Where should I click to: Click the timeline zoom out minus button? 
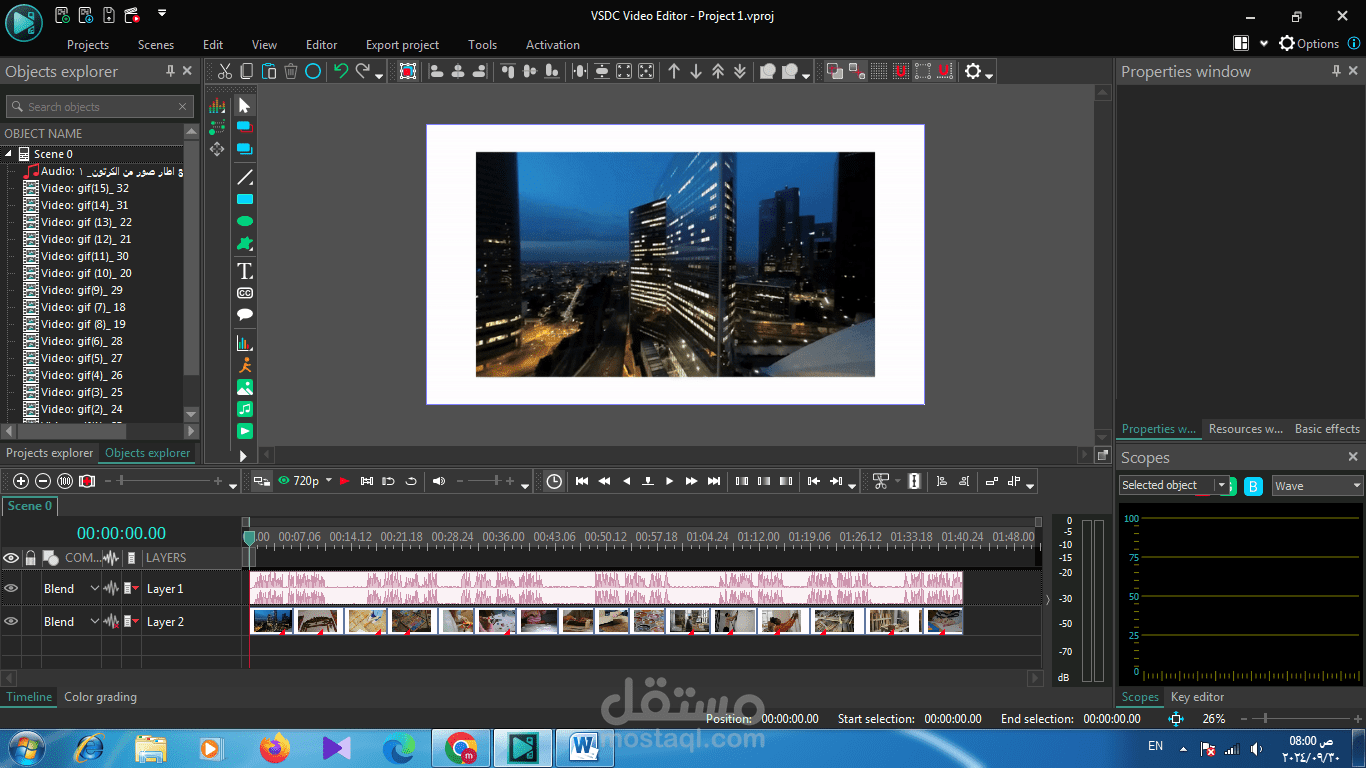click(43, 481)
